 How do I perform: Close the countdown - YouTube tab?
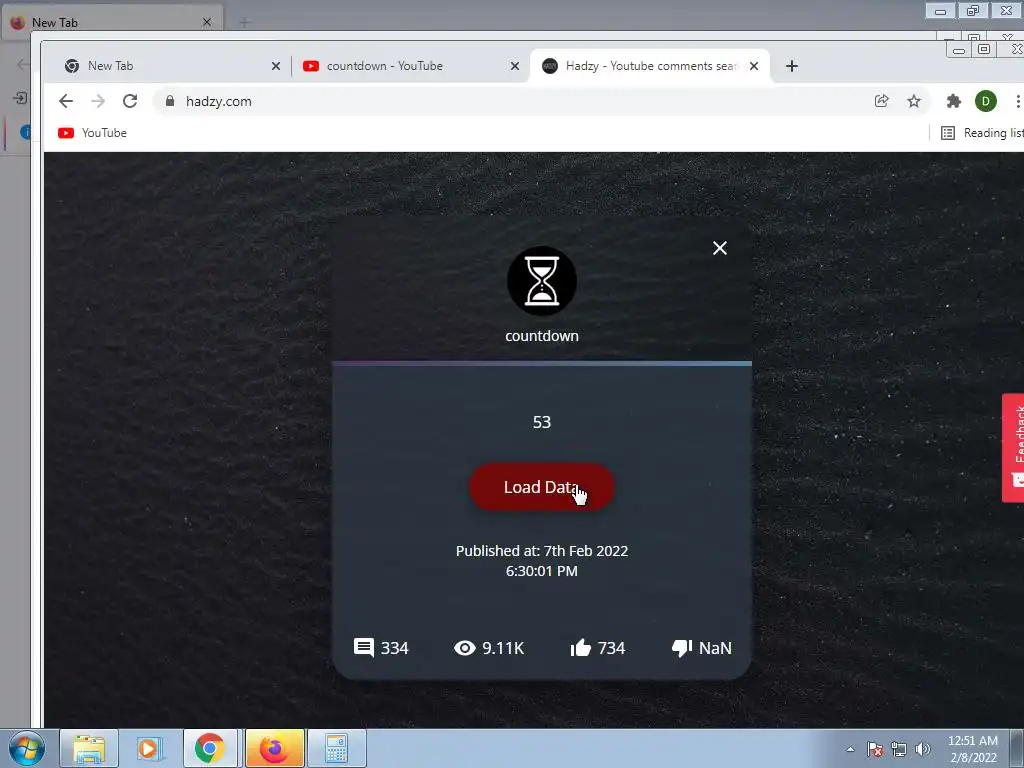click(x=515, y=66)
